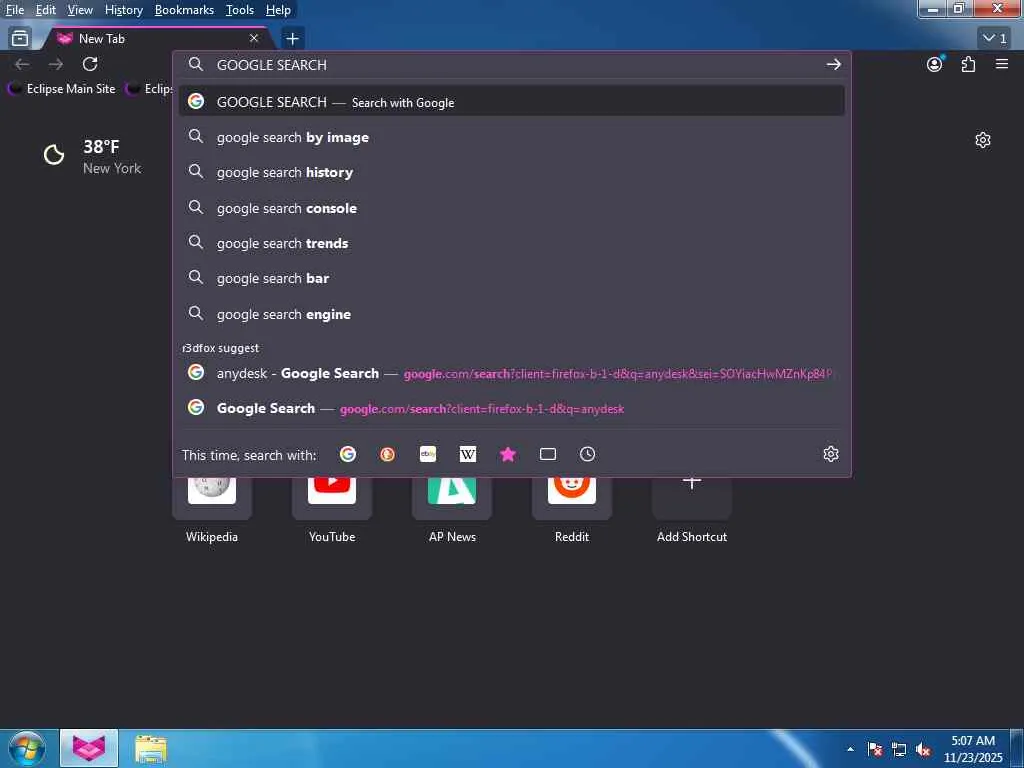Select suggestion google search engine
The width and height of the screenshot is (1024, 768).
(512, 314)
